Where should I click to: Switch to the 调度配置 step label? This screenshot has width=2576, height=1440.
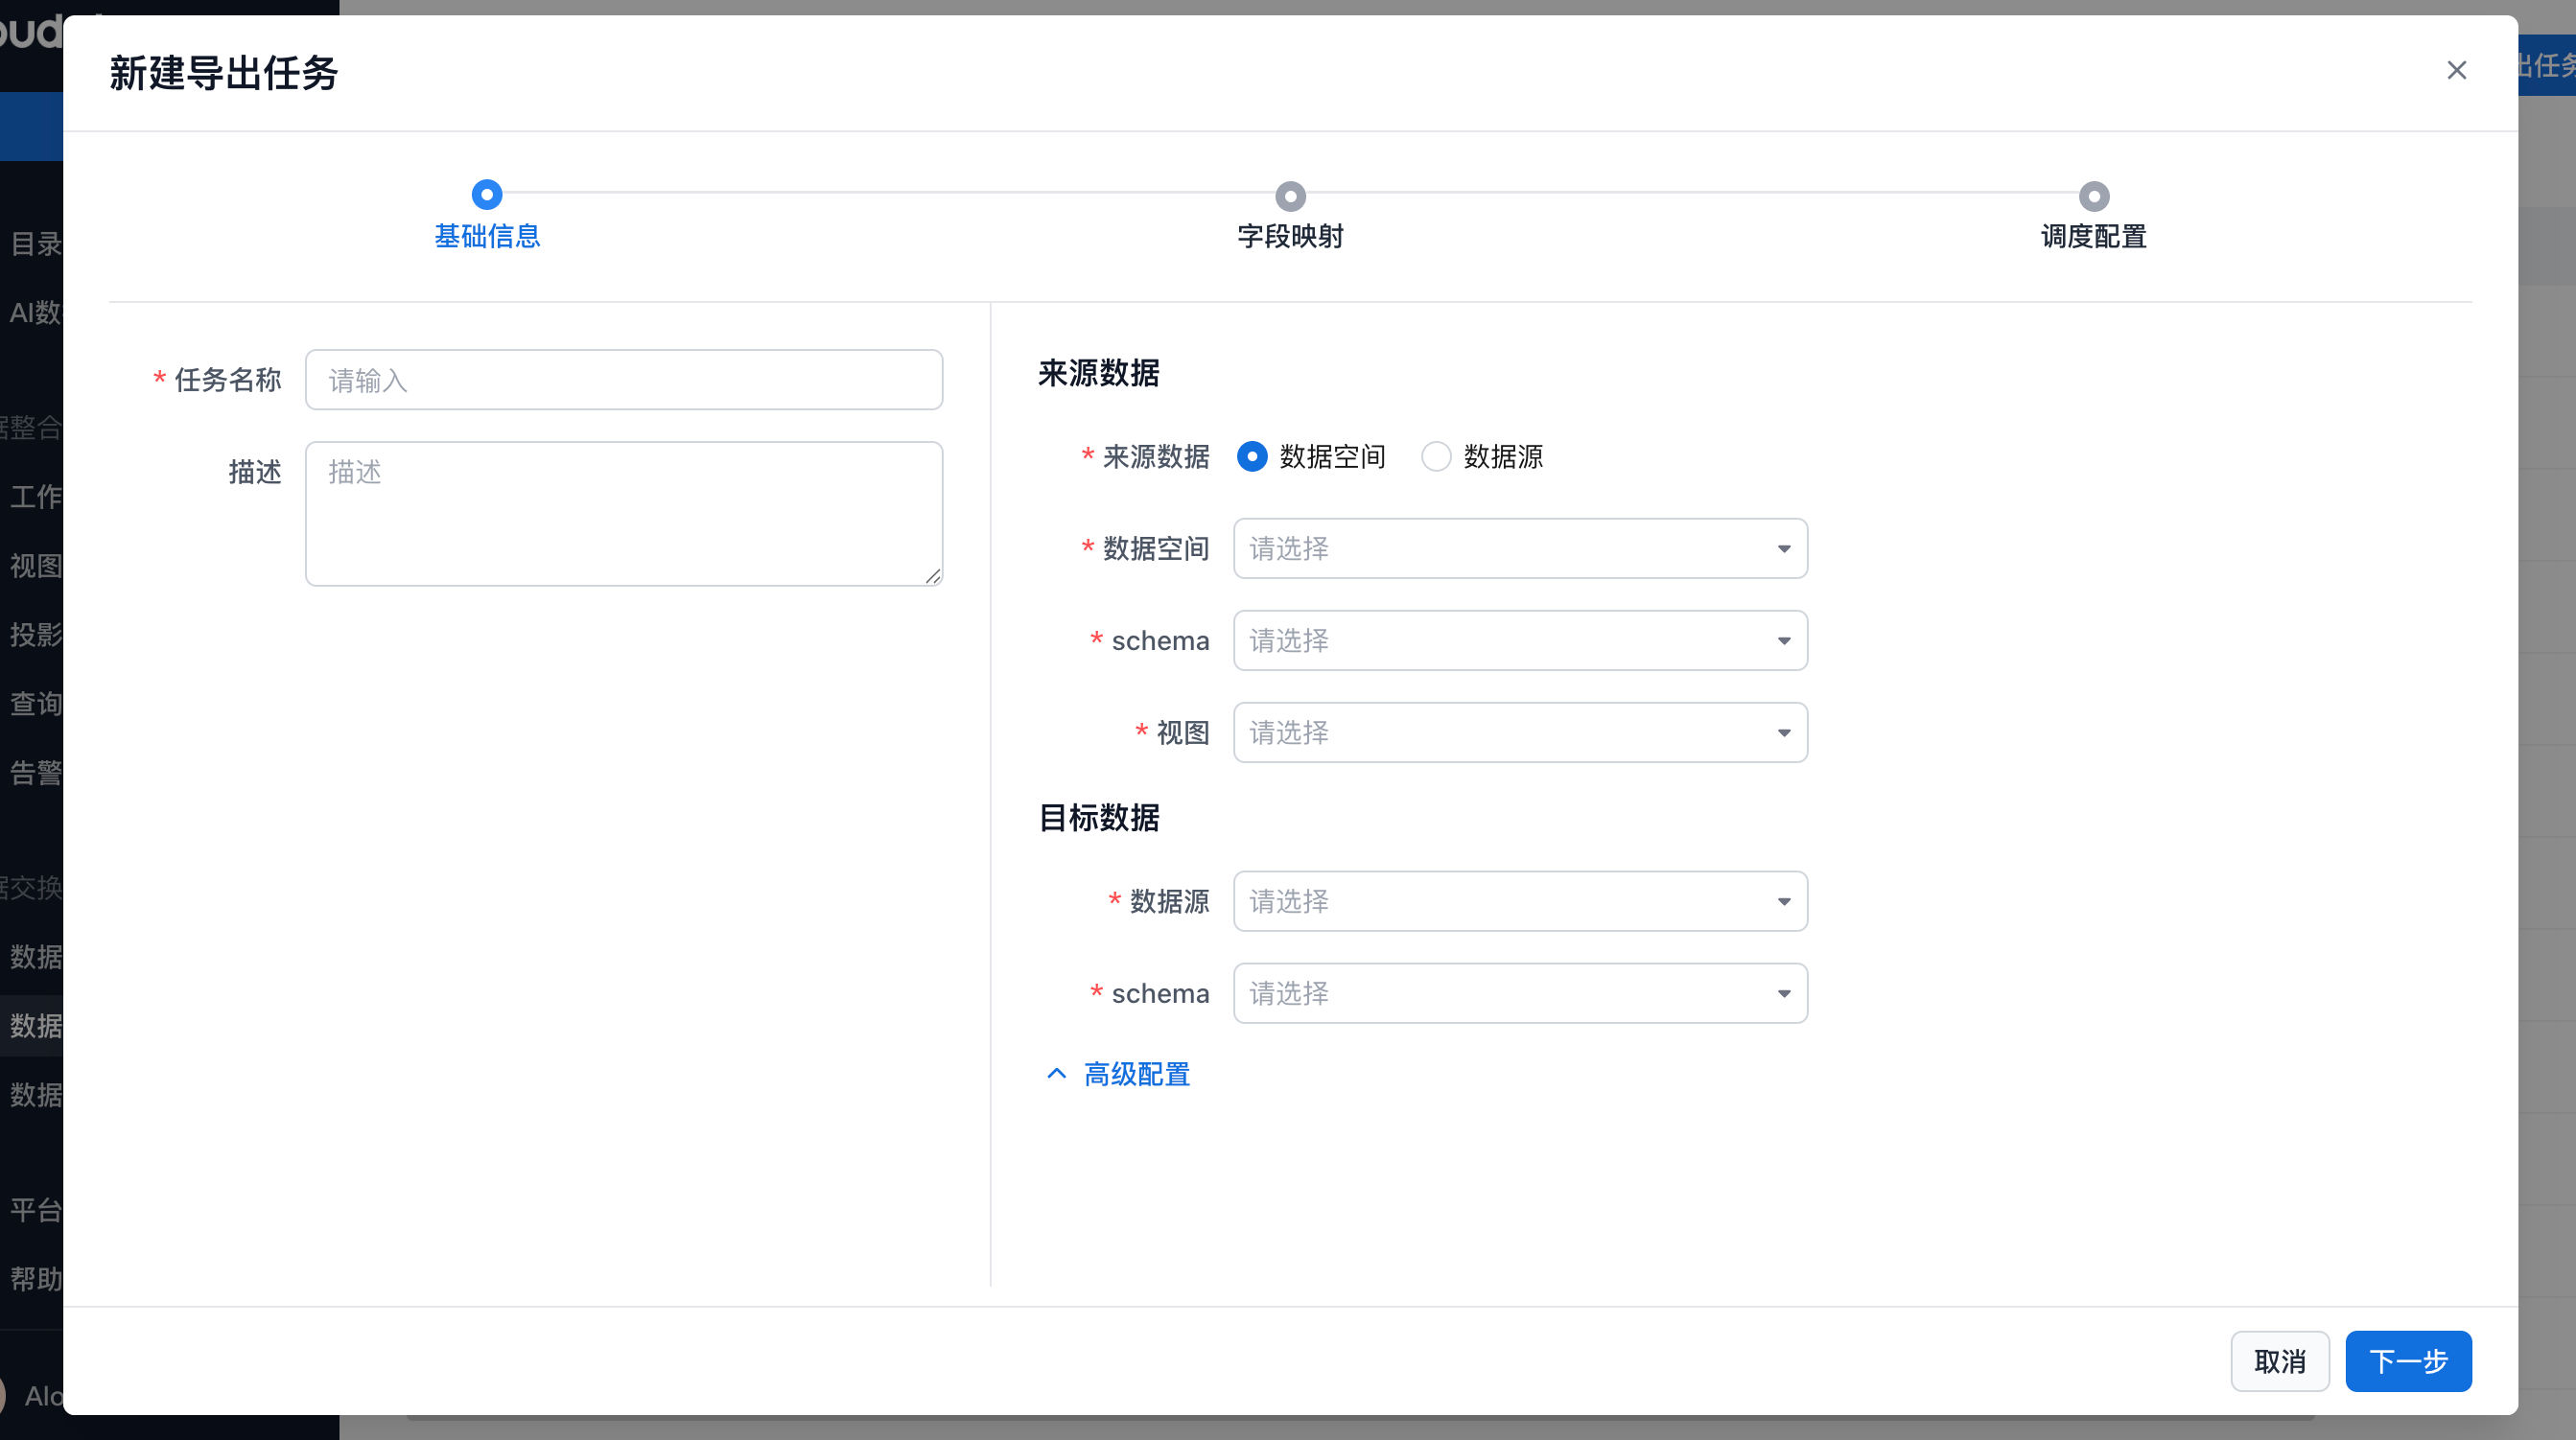point(2093,237)
